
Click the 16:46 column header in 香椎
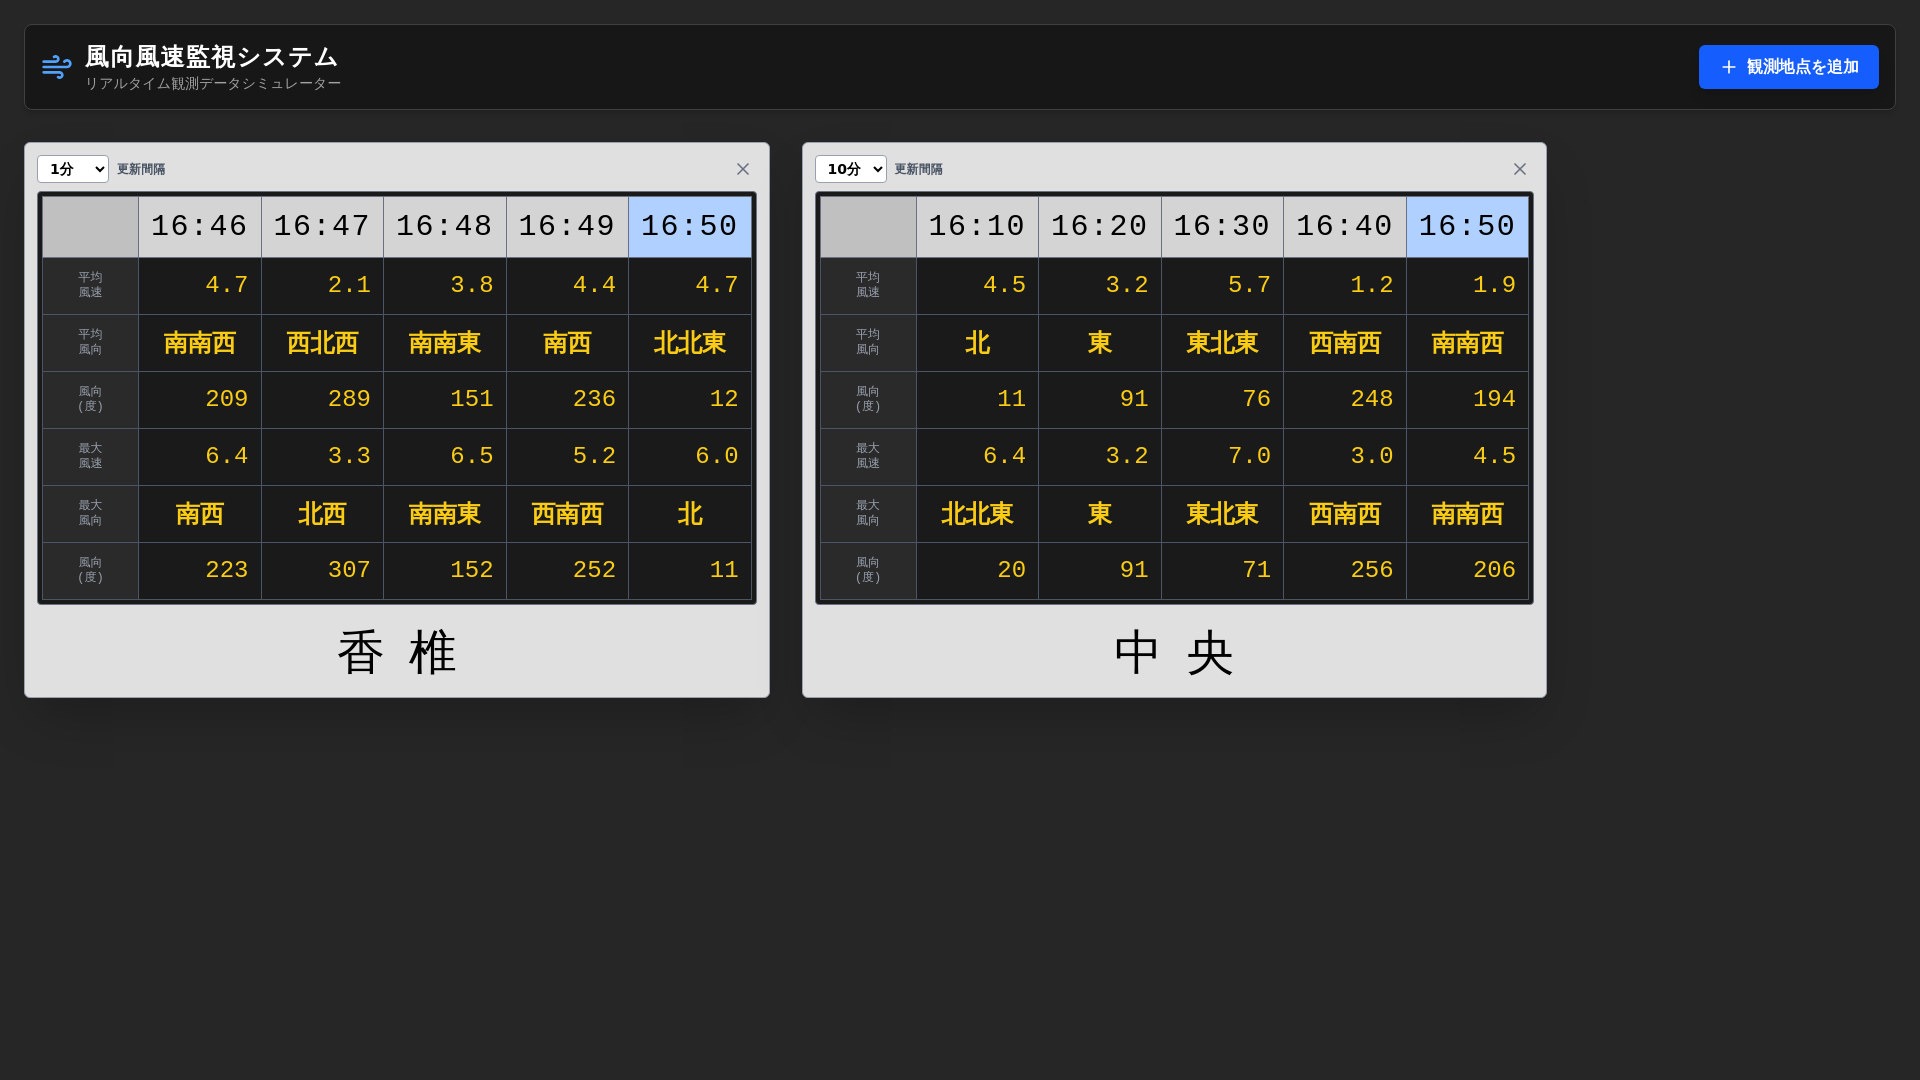click(x=200, y=227)
